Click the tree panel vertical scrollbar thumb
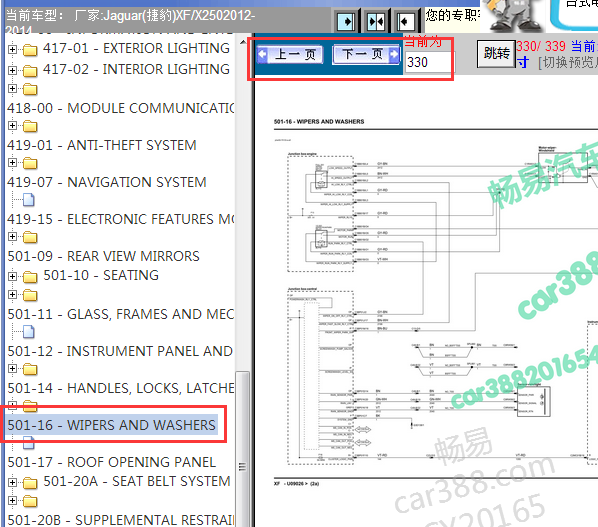Screen dimensions: 598x527 243,449
